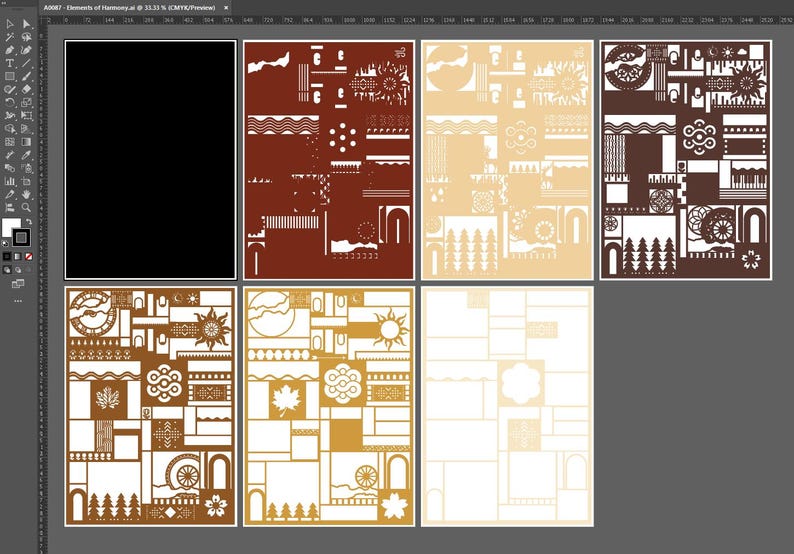Pick the Magic Wand tool
Viewport: 794px width, 554px height.
point(10,37)
